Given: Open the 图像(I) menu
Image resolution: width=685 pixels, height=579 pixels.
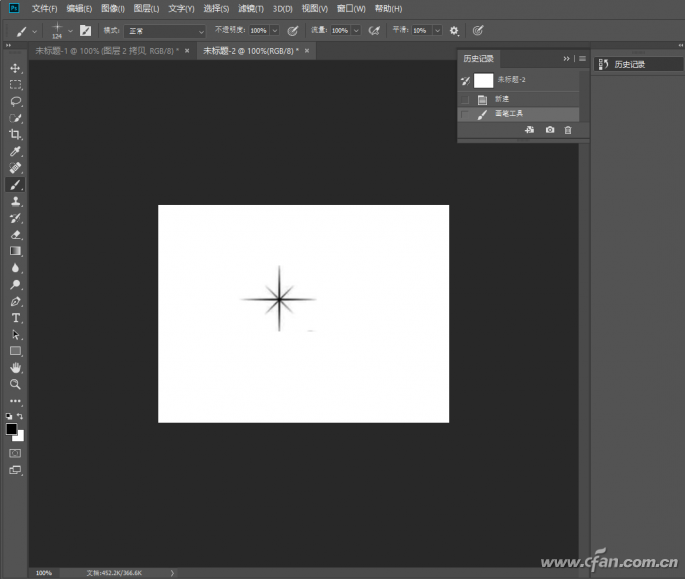Looking at the screenshot, I should [113, 9].
